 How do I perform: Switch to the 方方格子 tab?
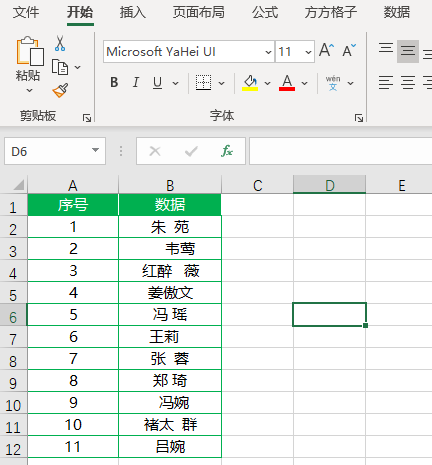(331, 13)
